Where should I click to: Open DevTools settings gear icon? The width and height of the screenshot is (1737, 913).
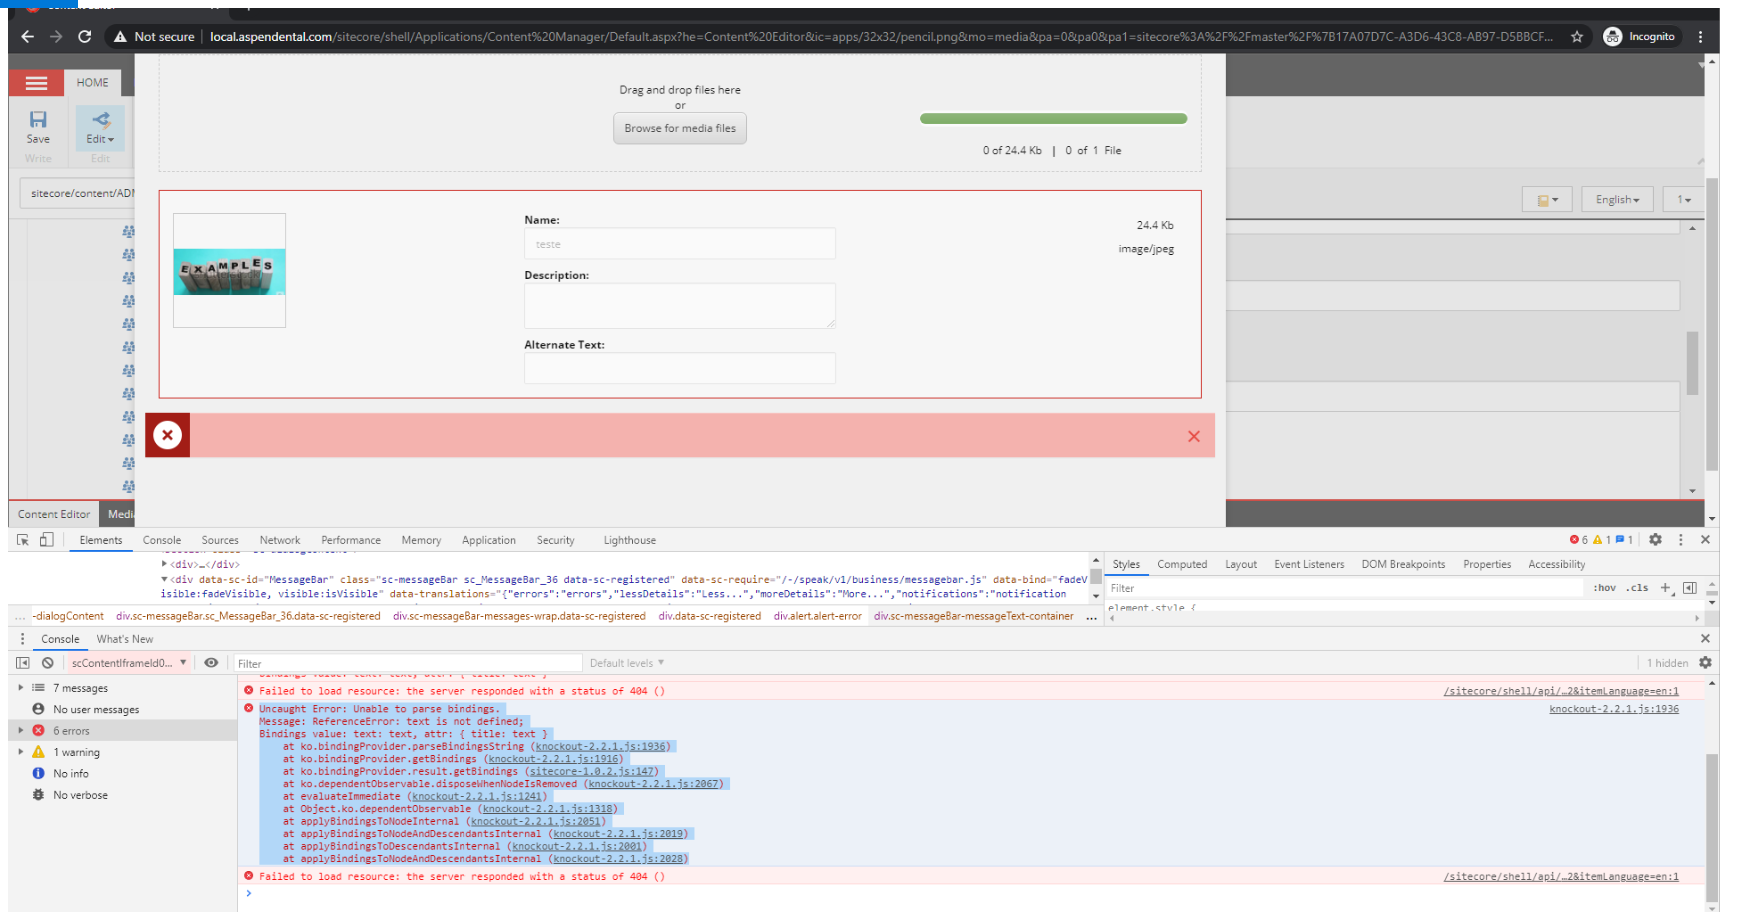(1655, 540)
